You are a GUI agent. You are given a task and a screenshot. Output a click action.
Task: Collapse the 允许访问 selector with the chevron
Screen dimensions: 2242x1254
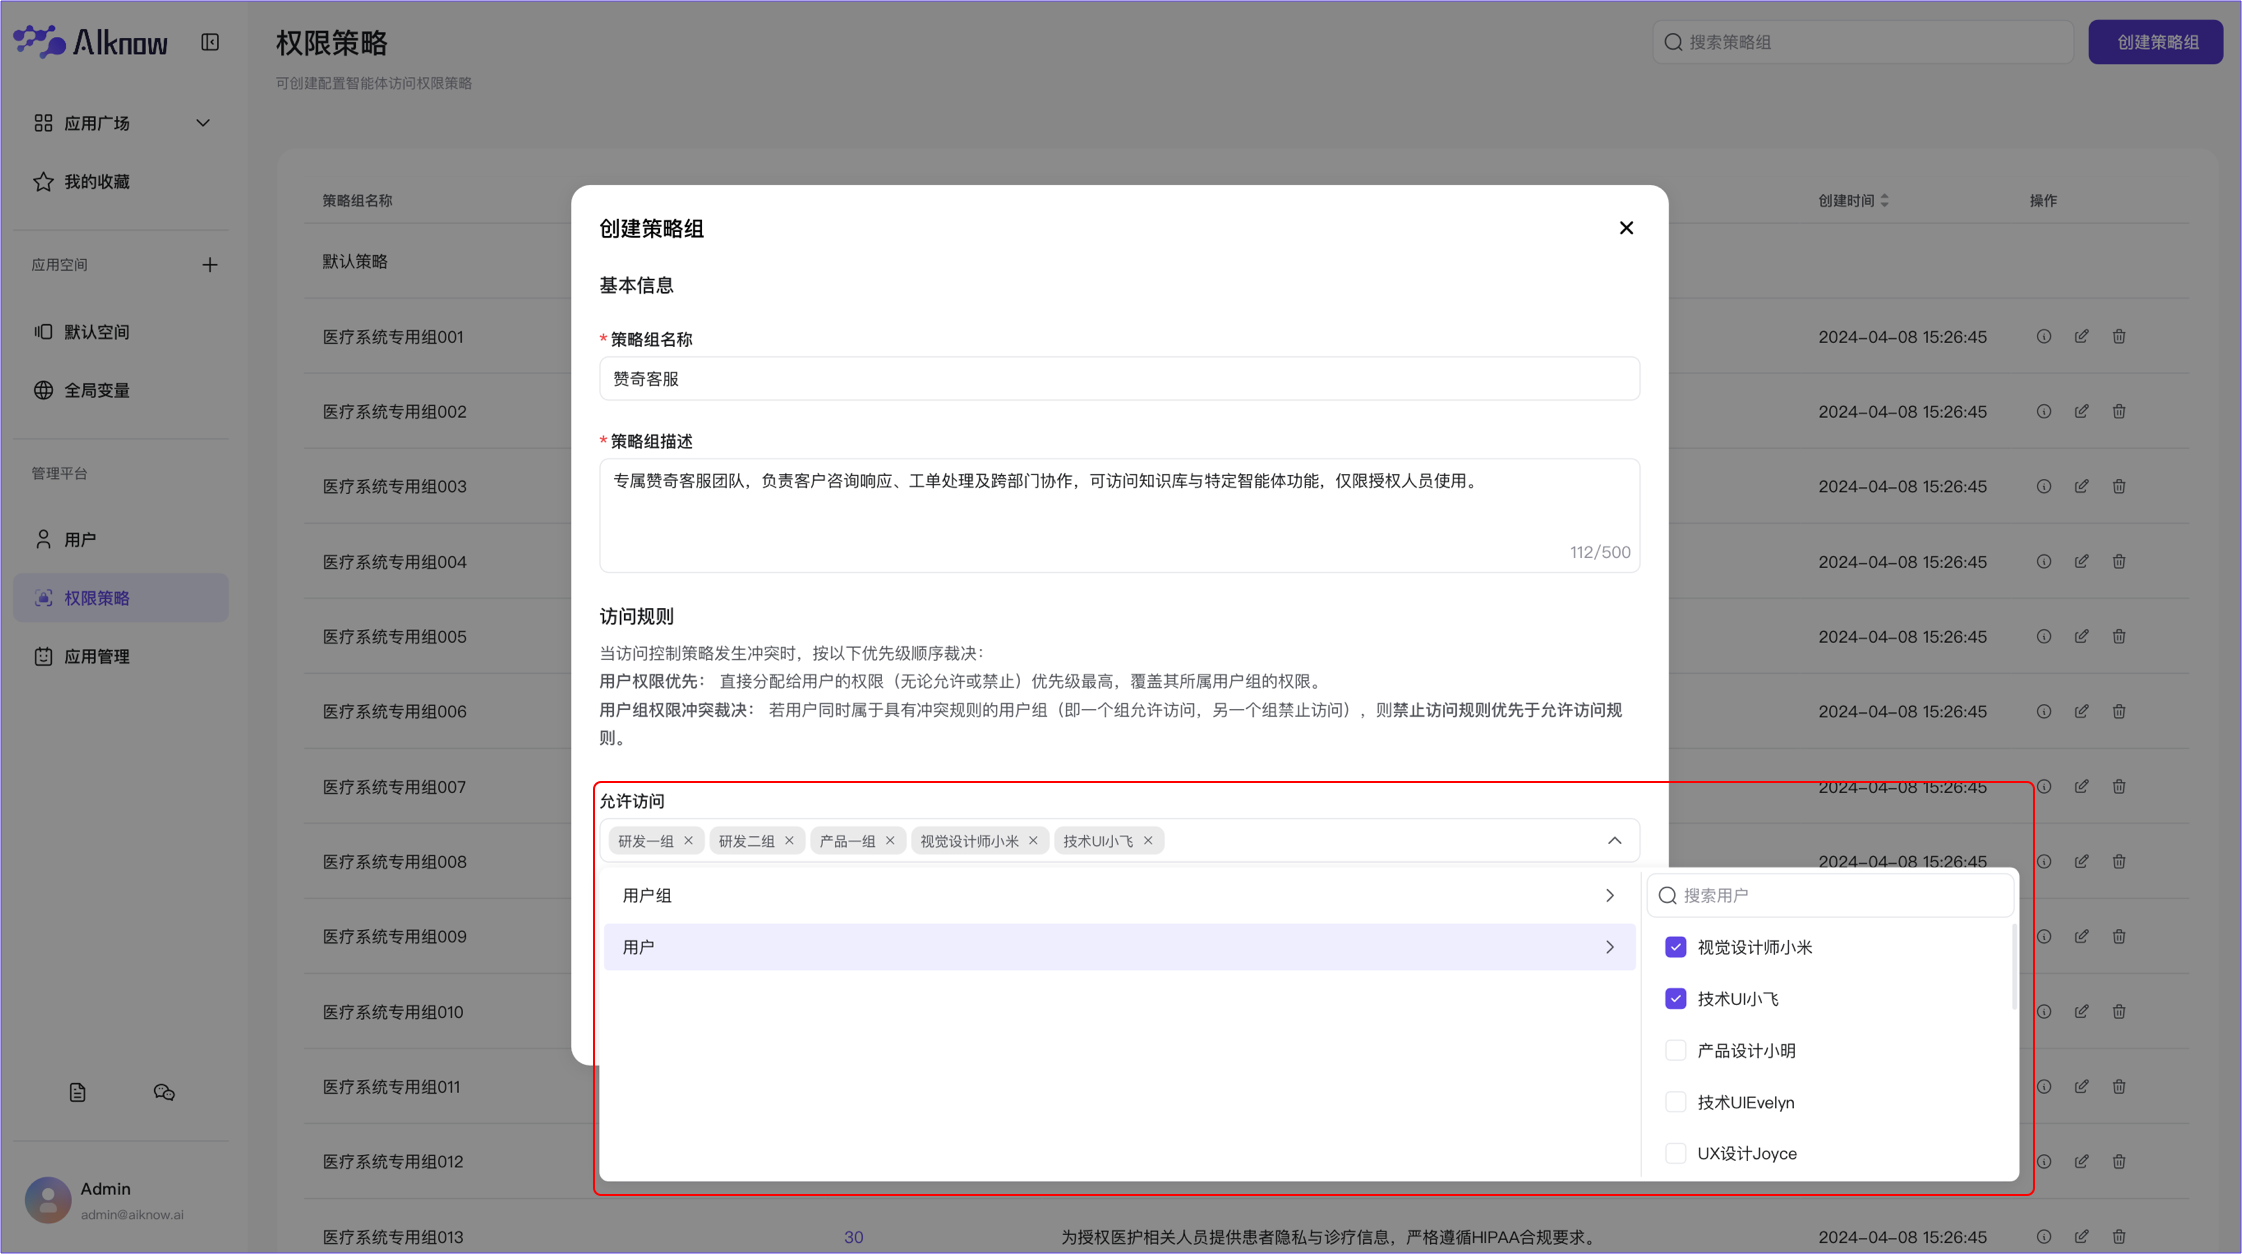coord(1614,841)
